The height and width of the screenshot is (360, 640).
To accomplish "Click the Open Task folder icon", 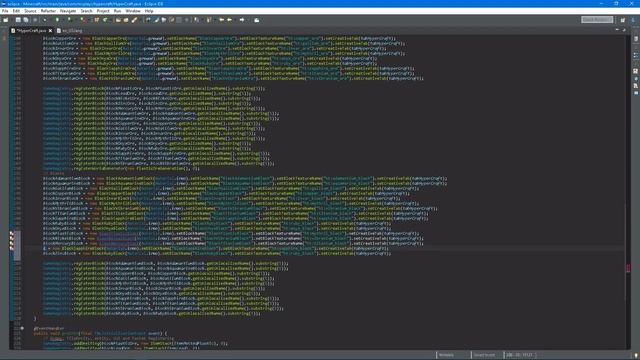I will pos(126,20).
